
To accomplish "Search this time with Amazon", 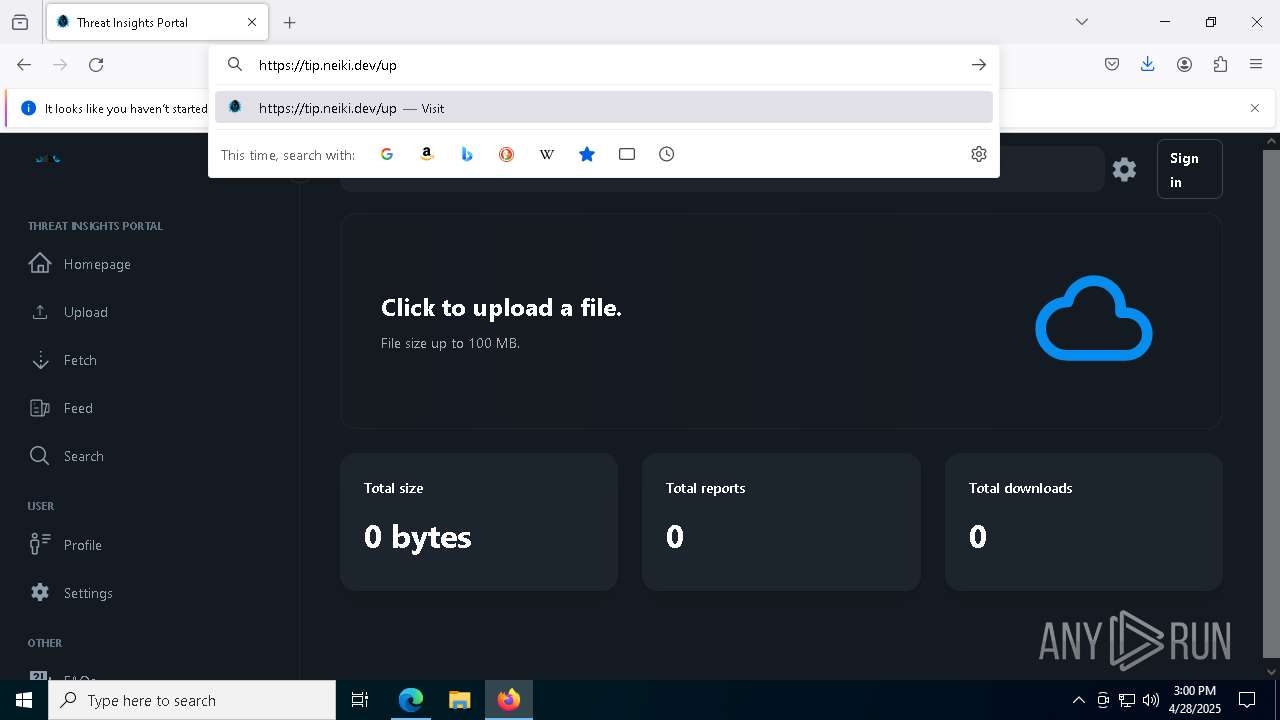I will pyautogui.click(x=427, y=154).
